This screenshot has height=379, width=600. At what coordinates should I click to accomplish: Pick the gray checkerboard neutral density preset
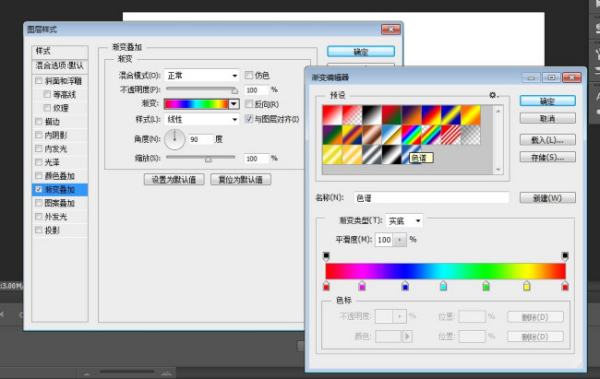[471, 135]
